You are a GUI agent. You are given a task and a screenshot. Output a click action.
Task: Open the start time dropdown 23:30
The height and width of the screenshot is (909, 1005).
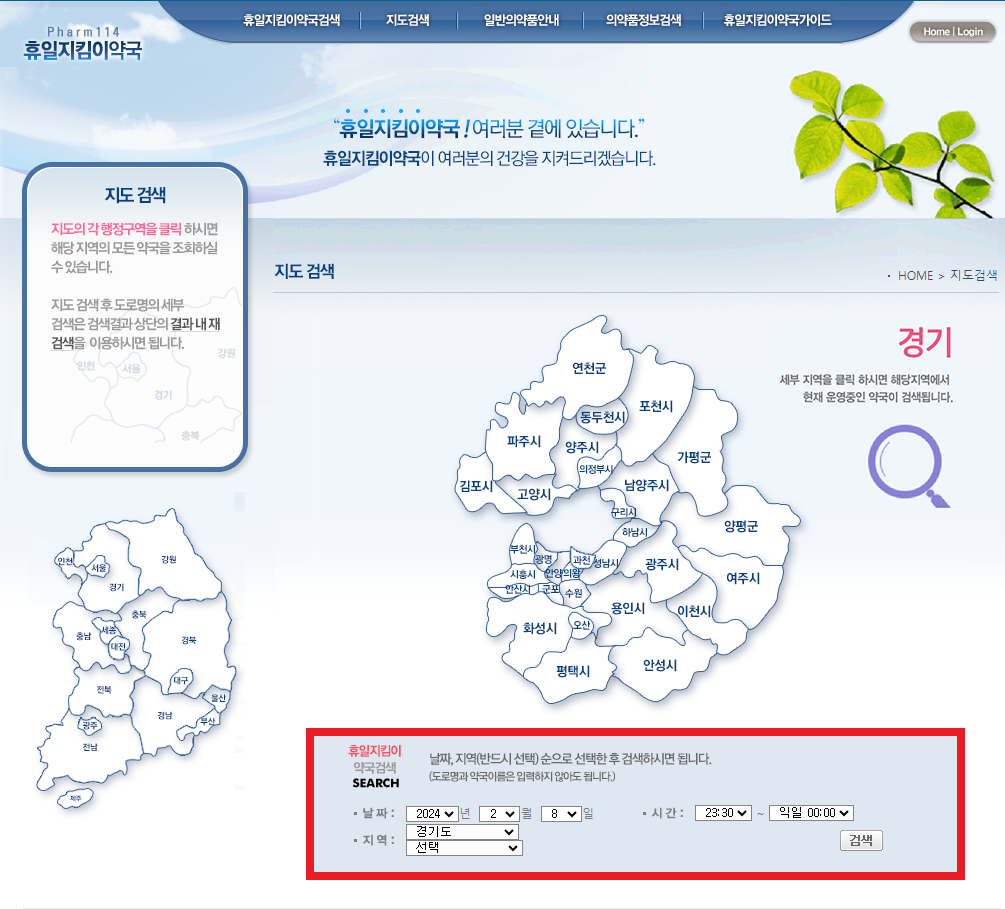[724, 813]
